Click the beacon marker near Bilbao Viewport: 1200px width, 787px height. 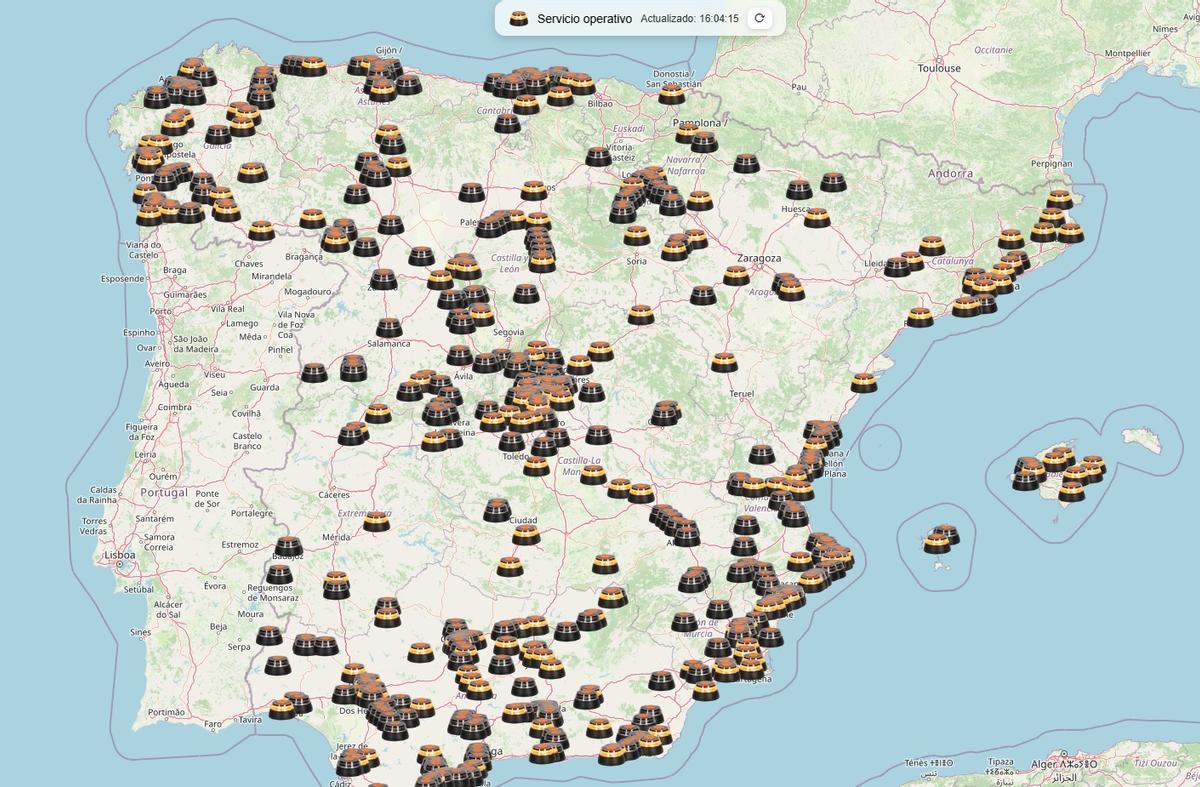point(582,82)
